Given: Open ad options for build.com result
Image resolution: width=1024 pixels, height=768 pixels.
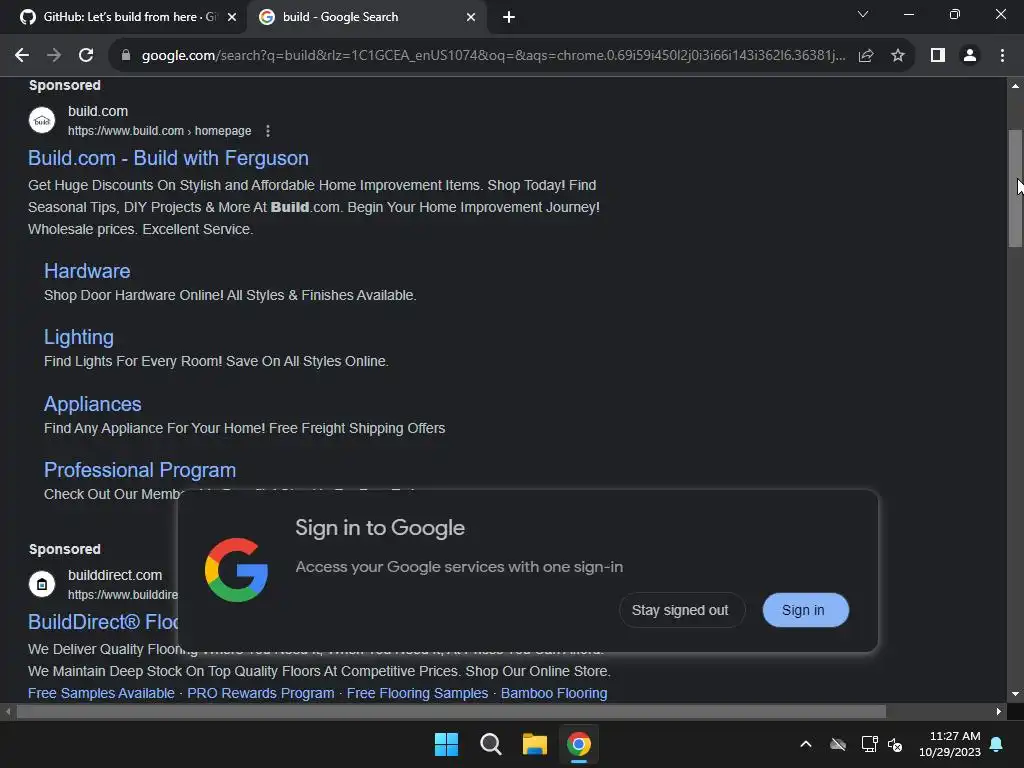Looking at the screenshot, I should tap(268, 131).
